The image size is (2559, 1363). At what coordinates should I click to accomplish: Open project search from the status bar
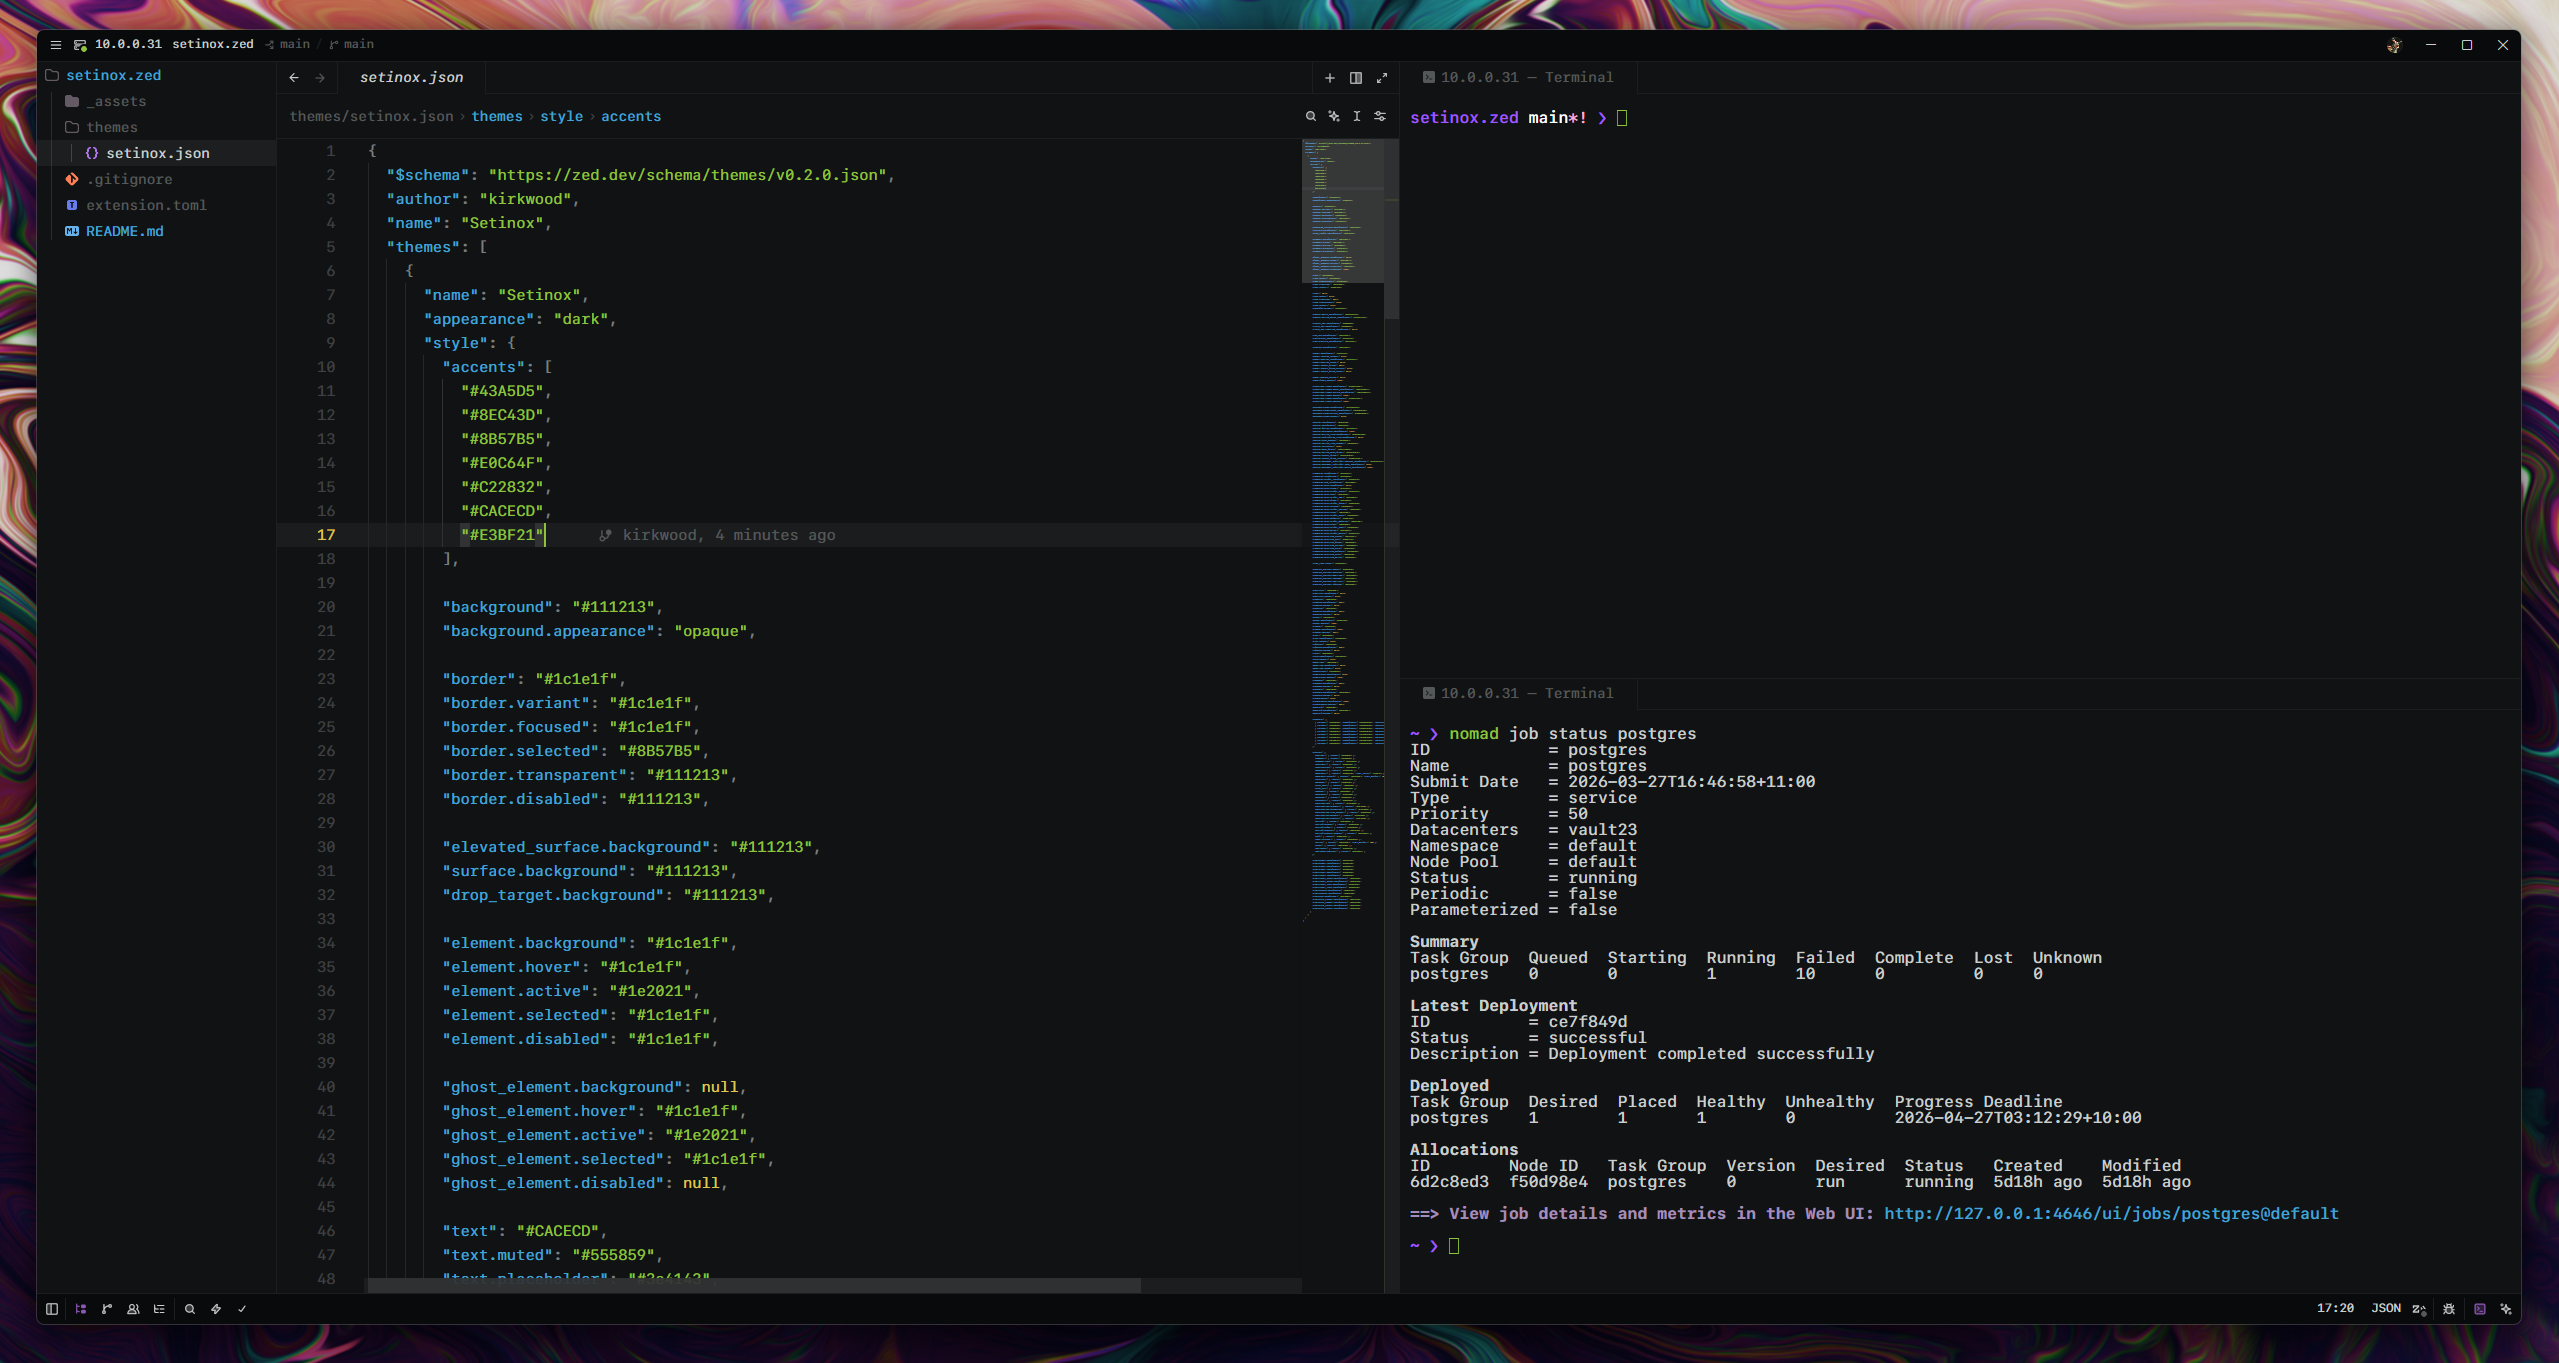tap(189, 1309)
